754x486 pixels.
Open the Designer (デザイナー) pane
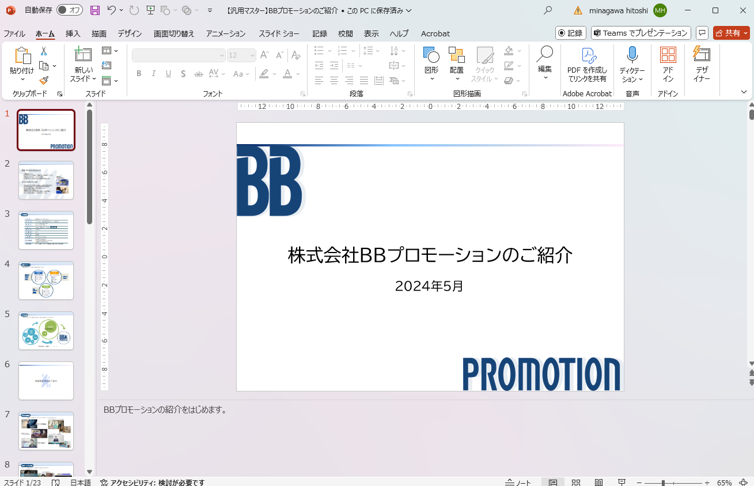click(x=702, y=56)
